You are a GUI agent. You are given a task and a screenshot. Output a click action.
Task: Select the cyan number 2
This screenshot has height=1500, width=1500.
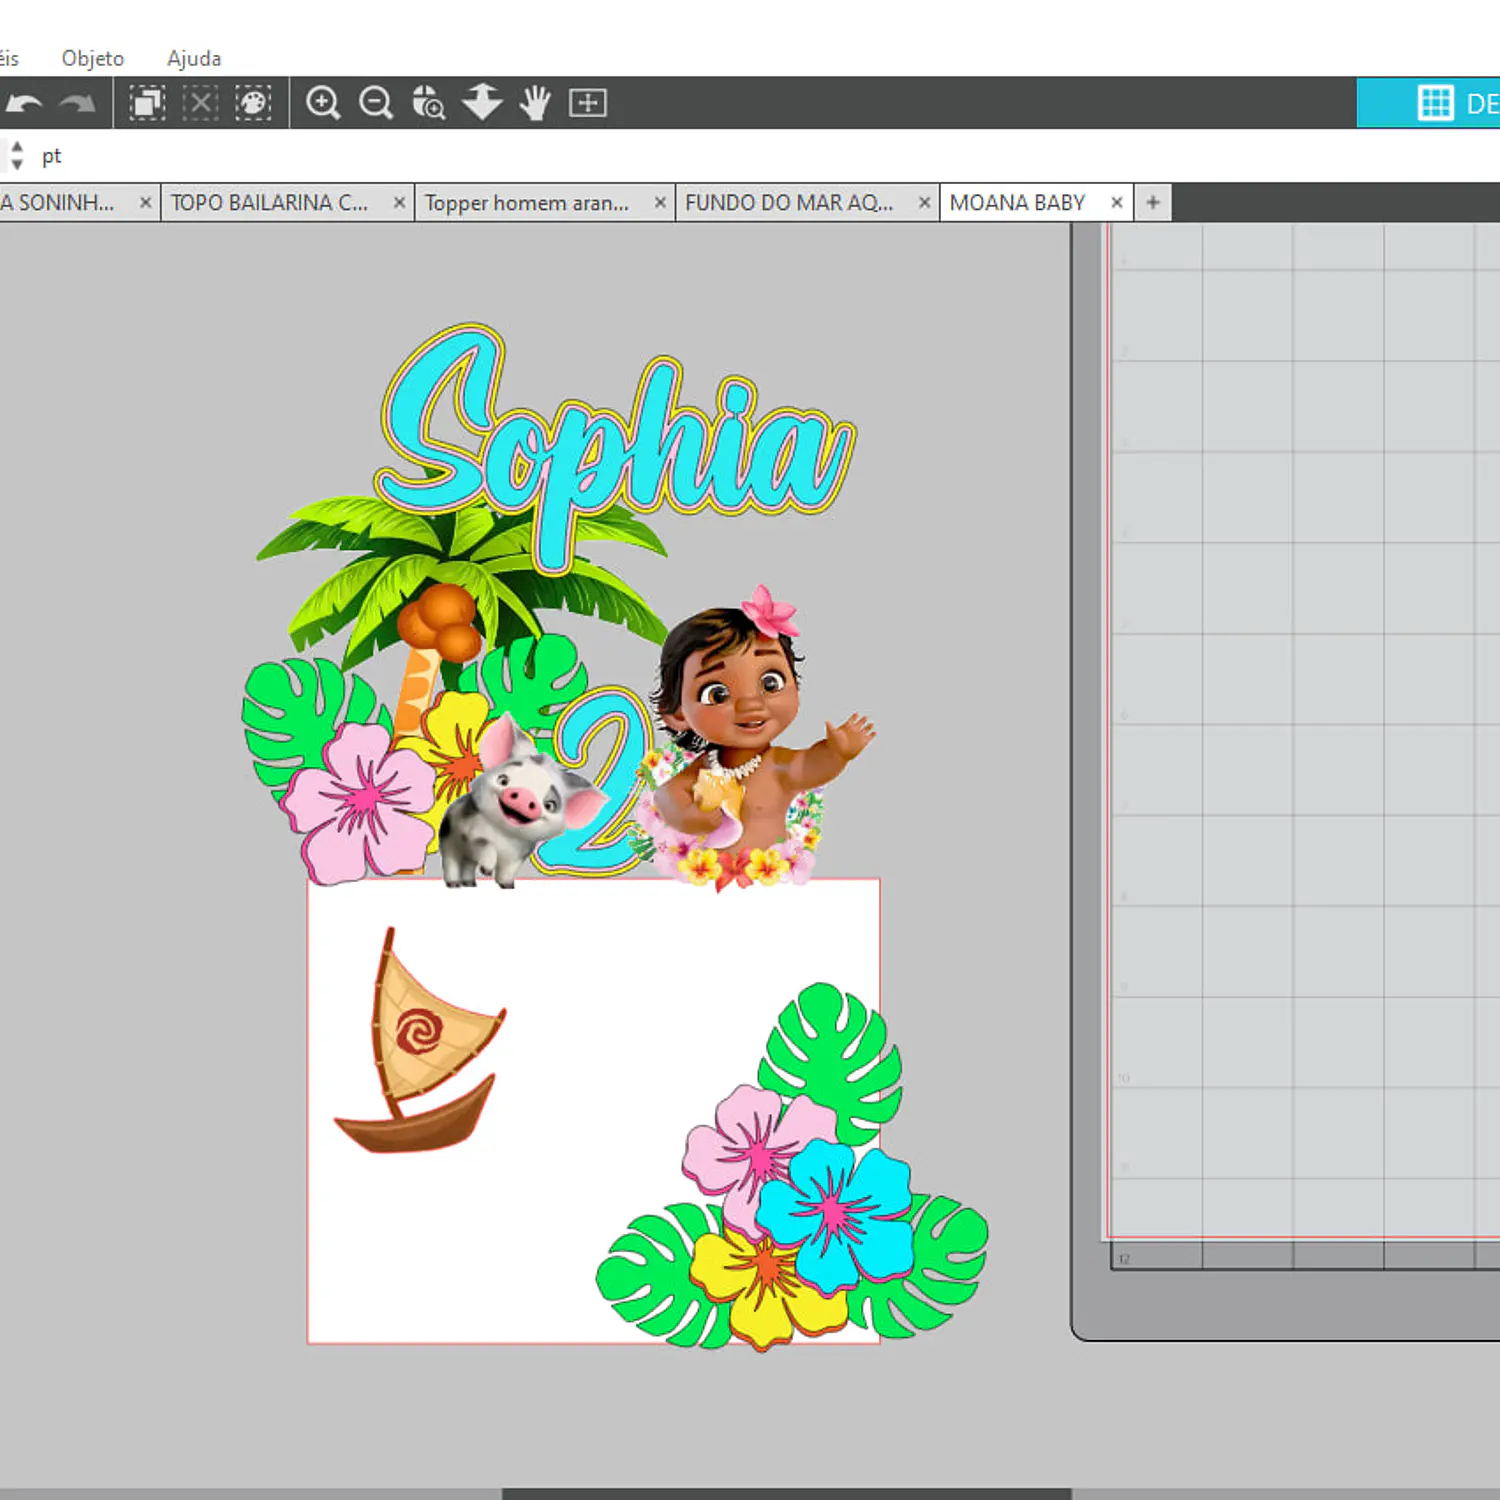tap(600, 780)
